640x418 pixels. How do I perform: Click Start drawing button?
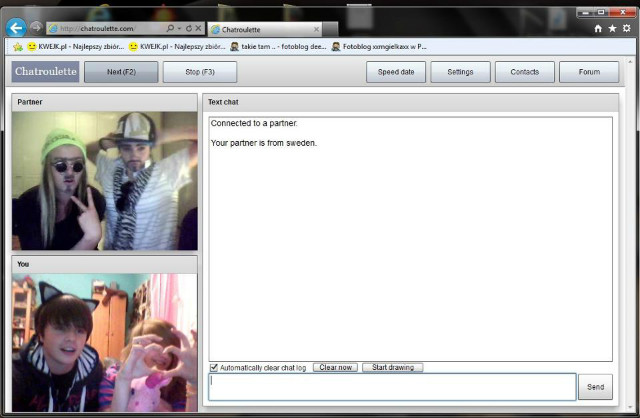click(x=393, y=367)
